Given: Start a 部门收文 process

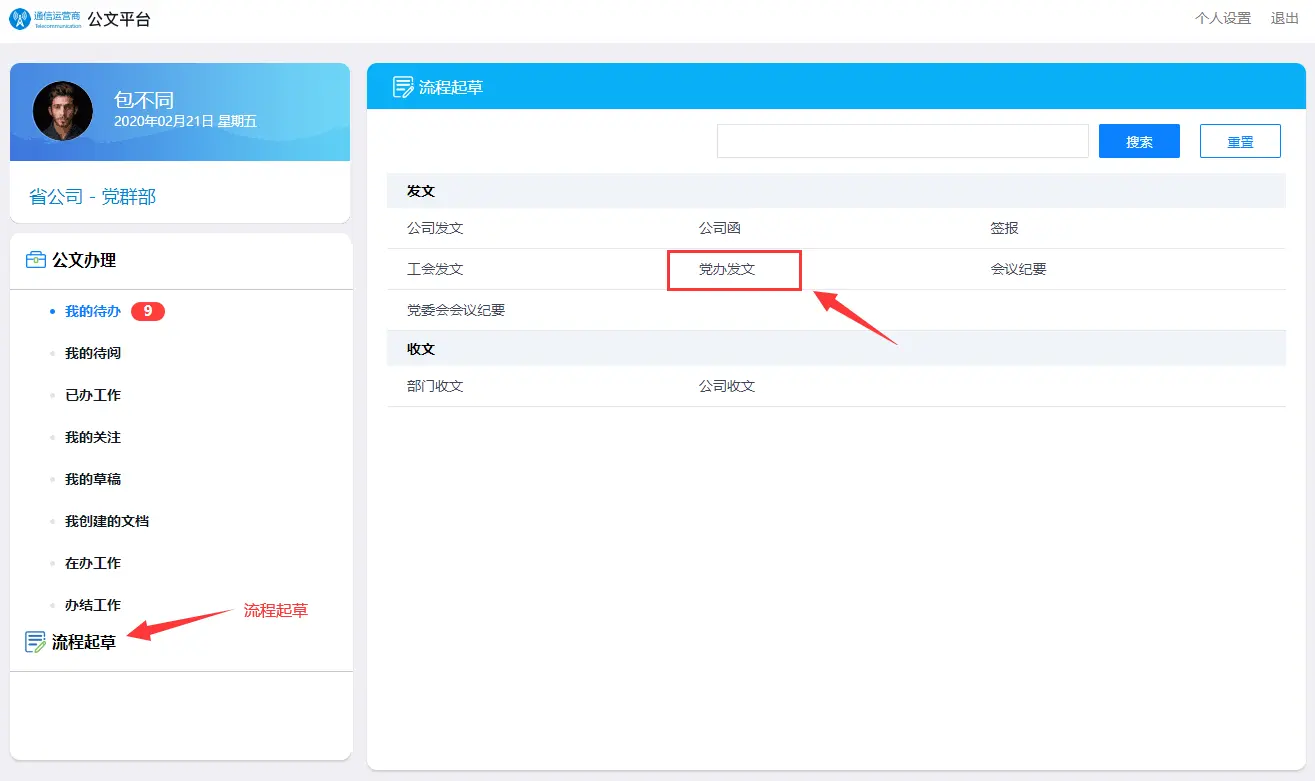Looking at the screenshot, I should point(435,386).
